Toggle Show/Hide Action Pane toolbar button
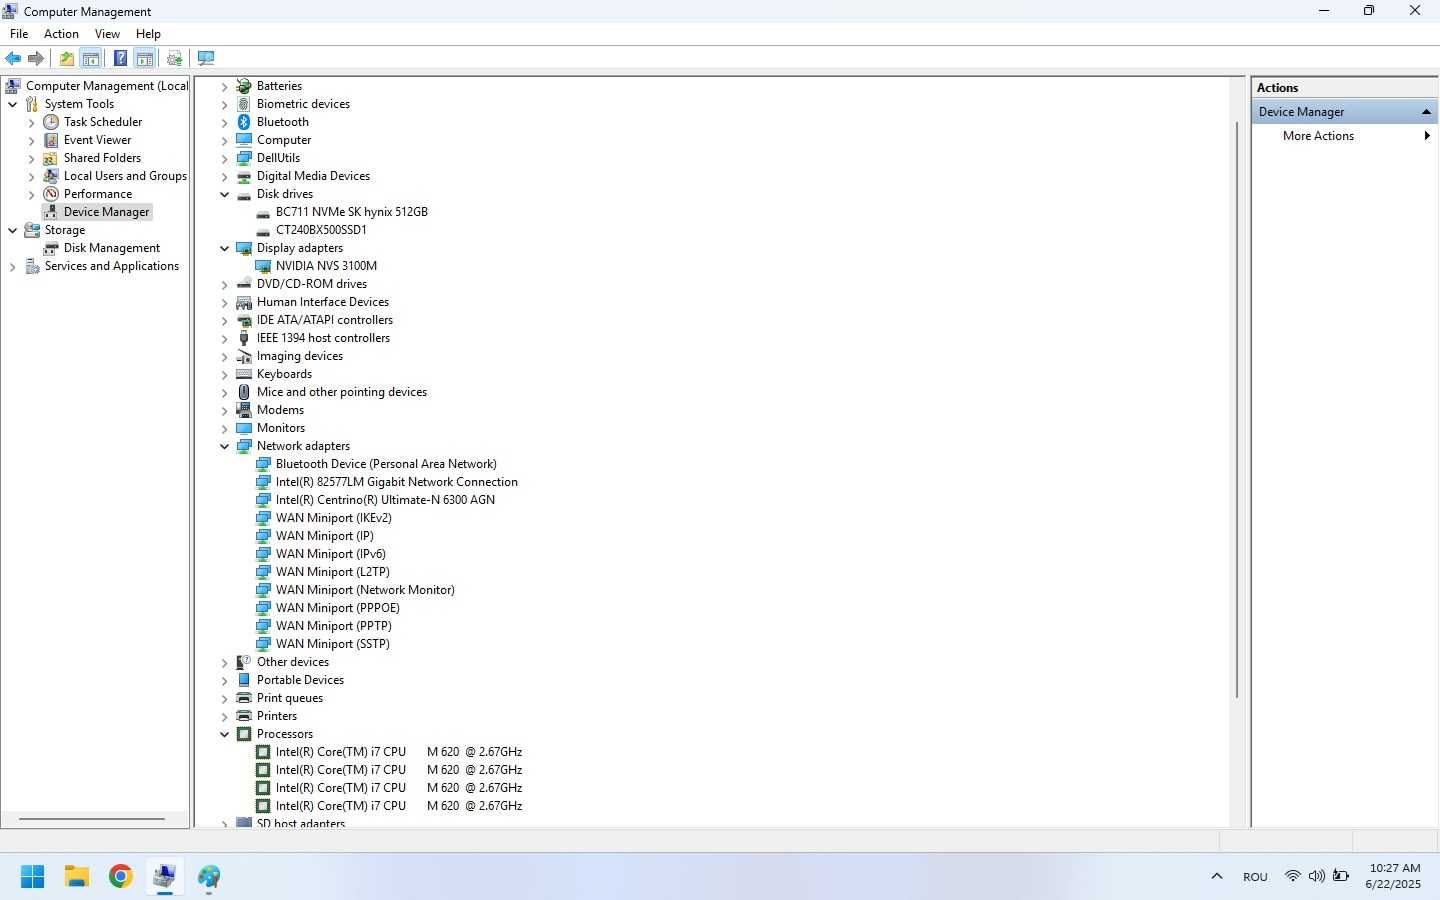This screenshot has width=1440, height=900. click(x=145, y=58)
